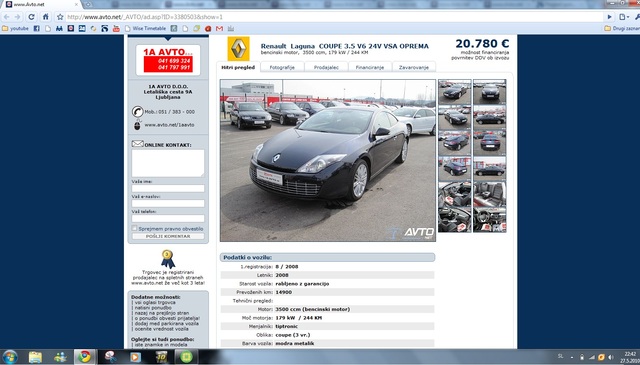Click o ponudbi obvesti prijatelja link
Image resolution: width=640 pixels, height=365 pixels.
pyautogui.click(x=166, y=318)
